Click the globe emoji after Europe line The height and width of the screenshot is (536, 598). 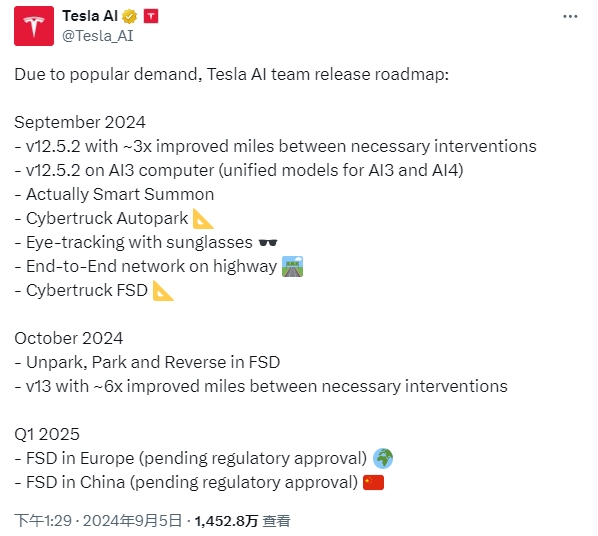point(383,458)
